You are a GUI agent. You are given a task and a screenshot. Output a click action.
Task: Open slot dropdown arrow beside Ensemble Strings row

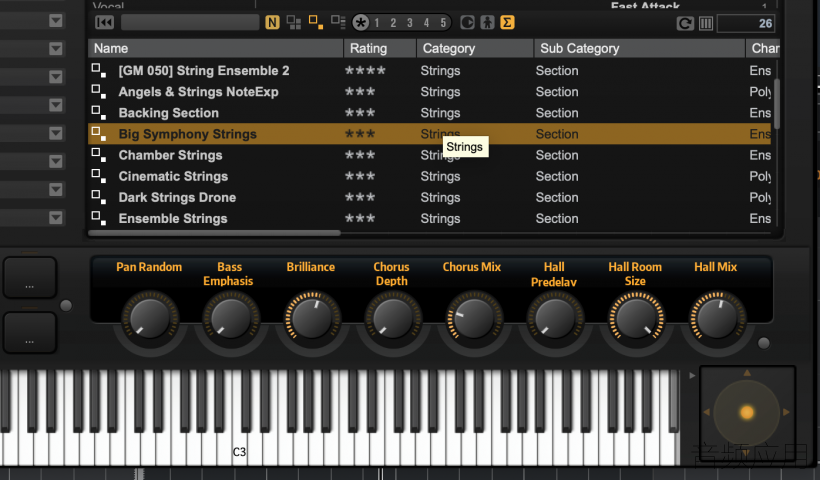[55, 217]
